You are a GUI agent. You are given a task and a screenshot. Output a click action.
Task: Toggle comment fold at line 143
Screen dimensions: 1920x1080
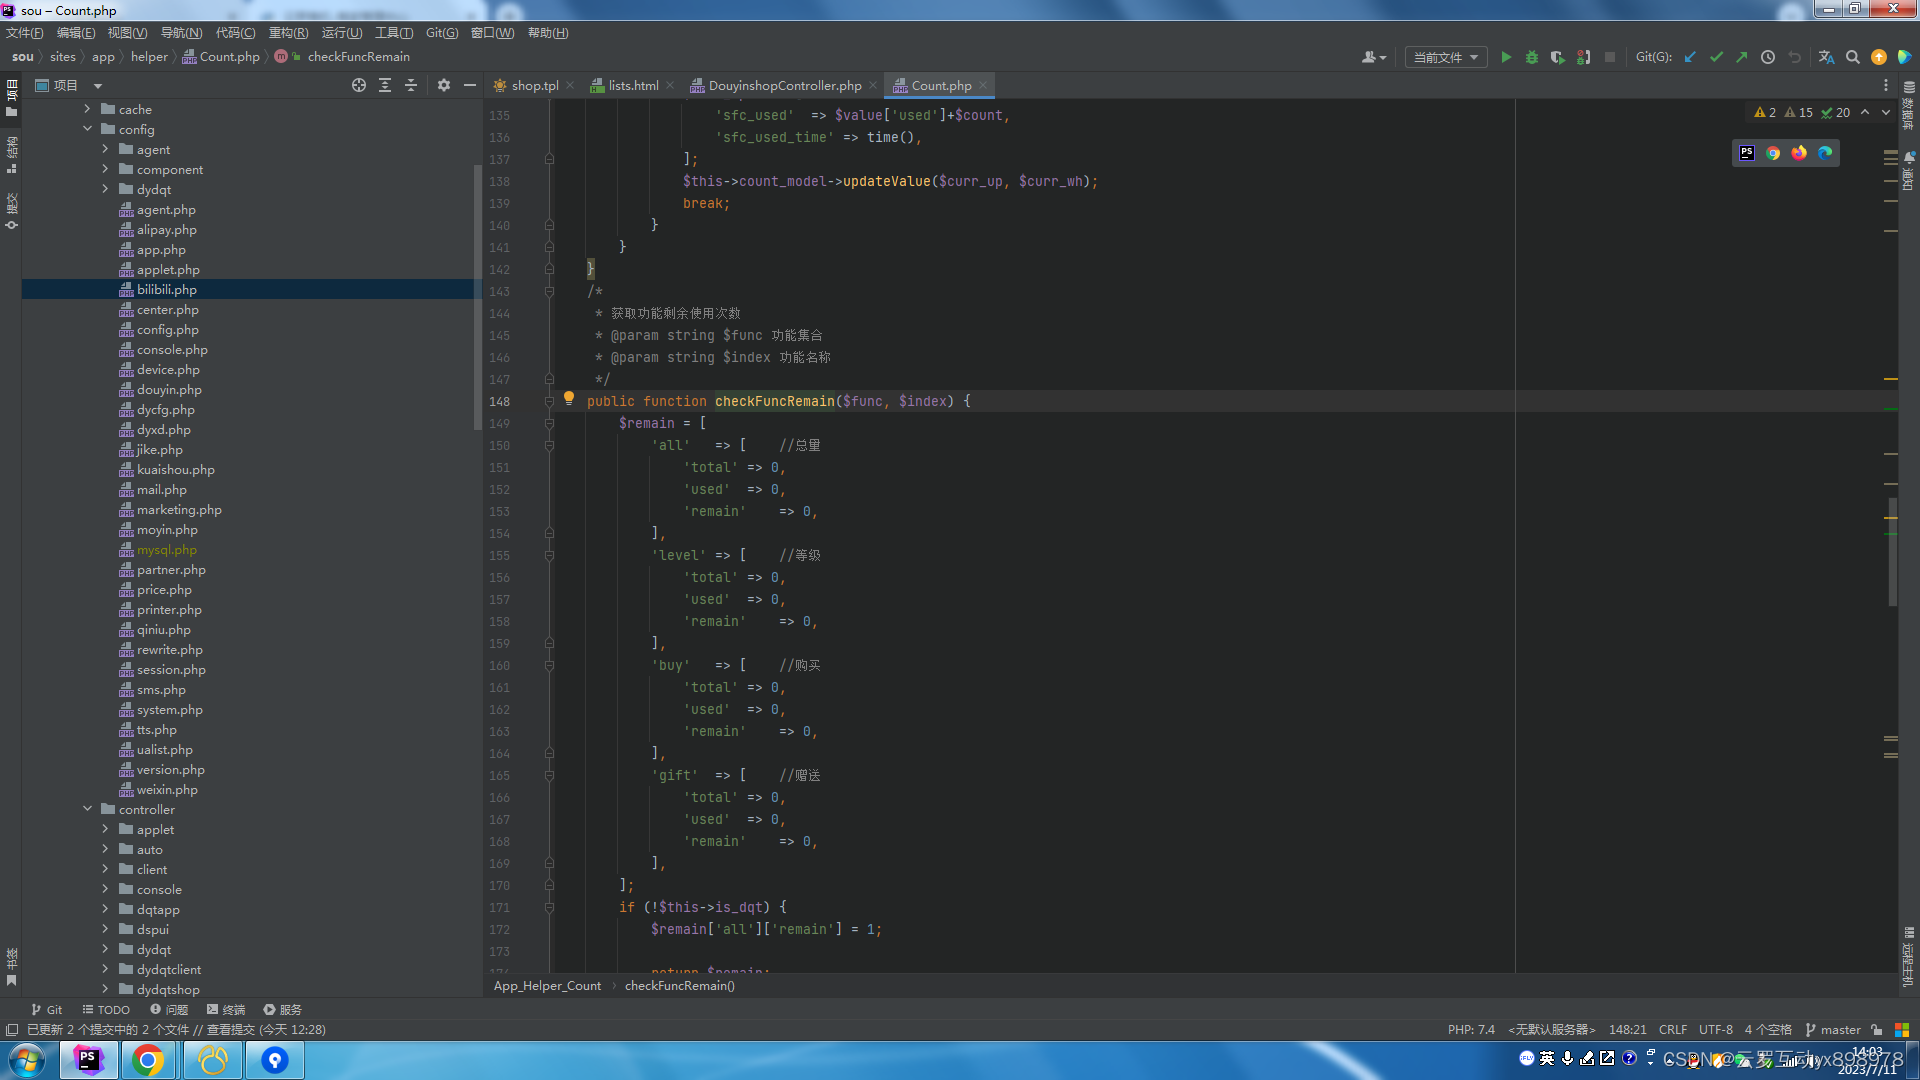549,292
